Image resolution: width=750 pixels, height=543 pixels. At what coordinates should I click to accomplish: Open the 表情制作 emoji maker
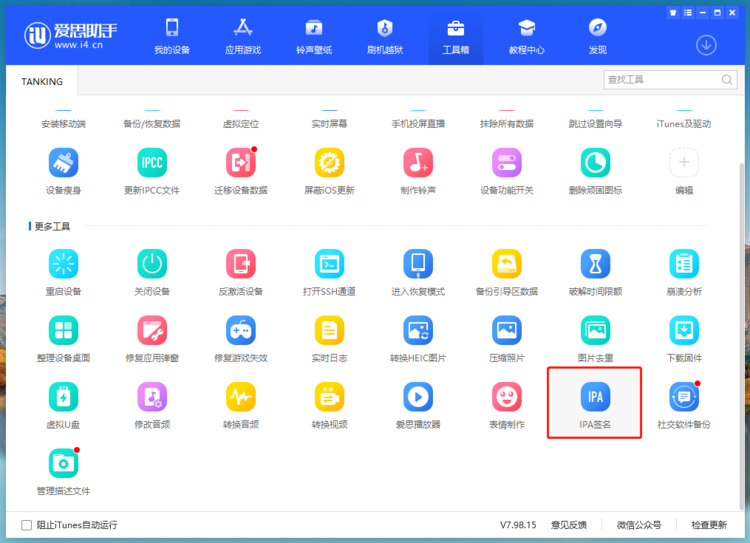tap(507, 397)
